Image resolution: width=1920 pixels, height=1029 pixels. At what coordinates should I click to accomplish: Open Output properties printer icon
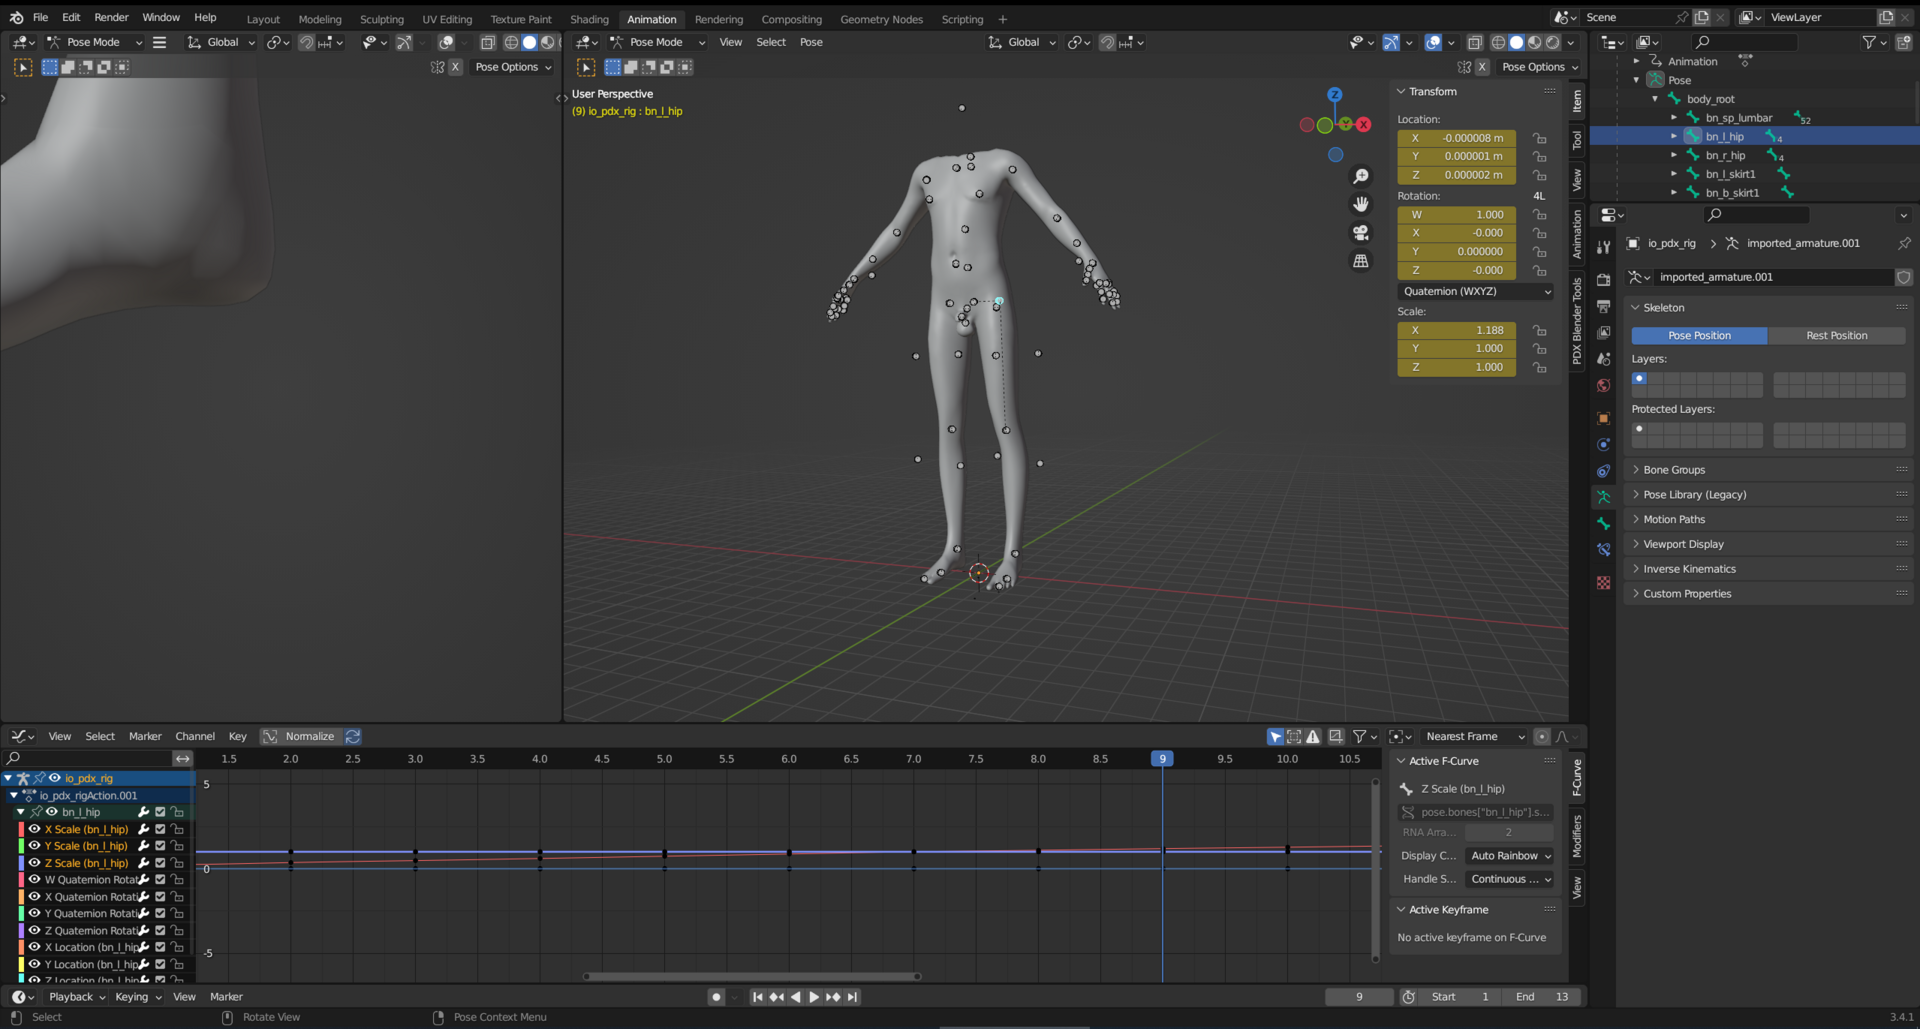point(1604,306)
